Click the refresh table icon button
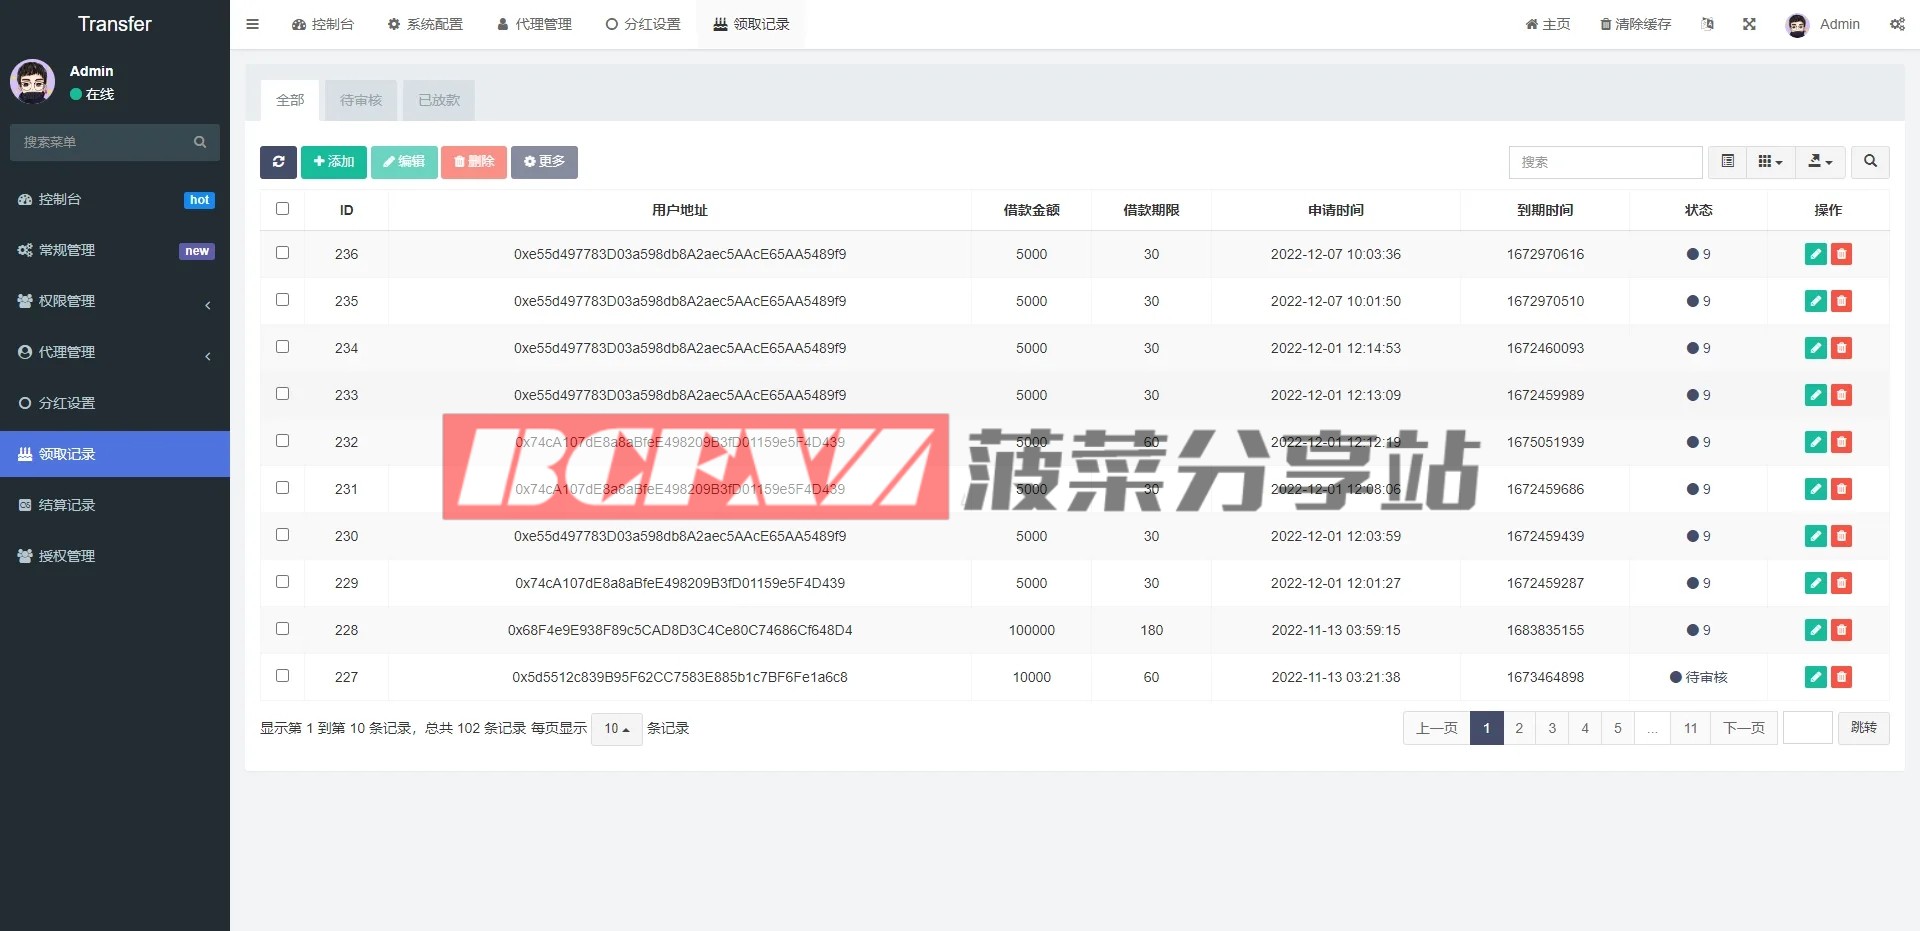 click(278, 162)
